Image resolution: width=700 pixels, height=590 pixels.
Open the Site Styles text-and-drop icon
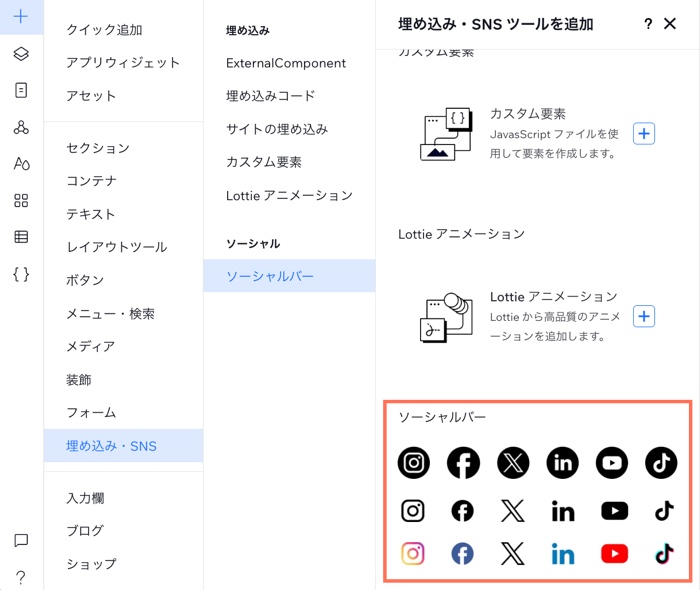21,164
